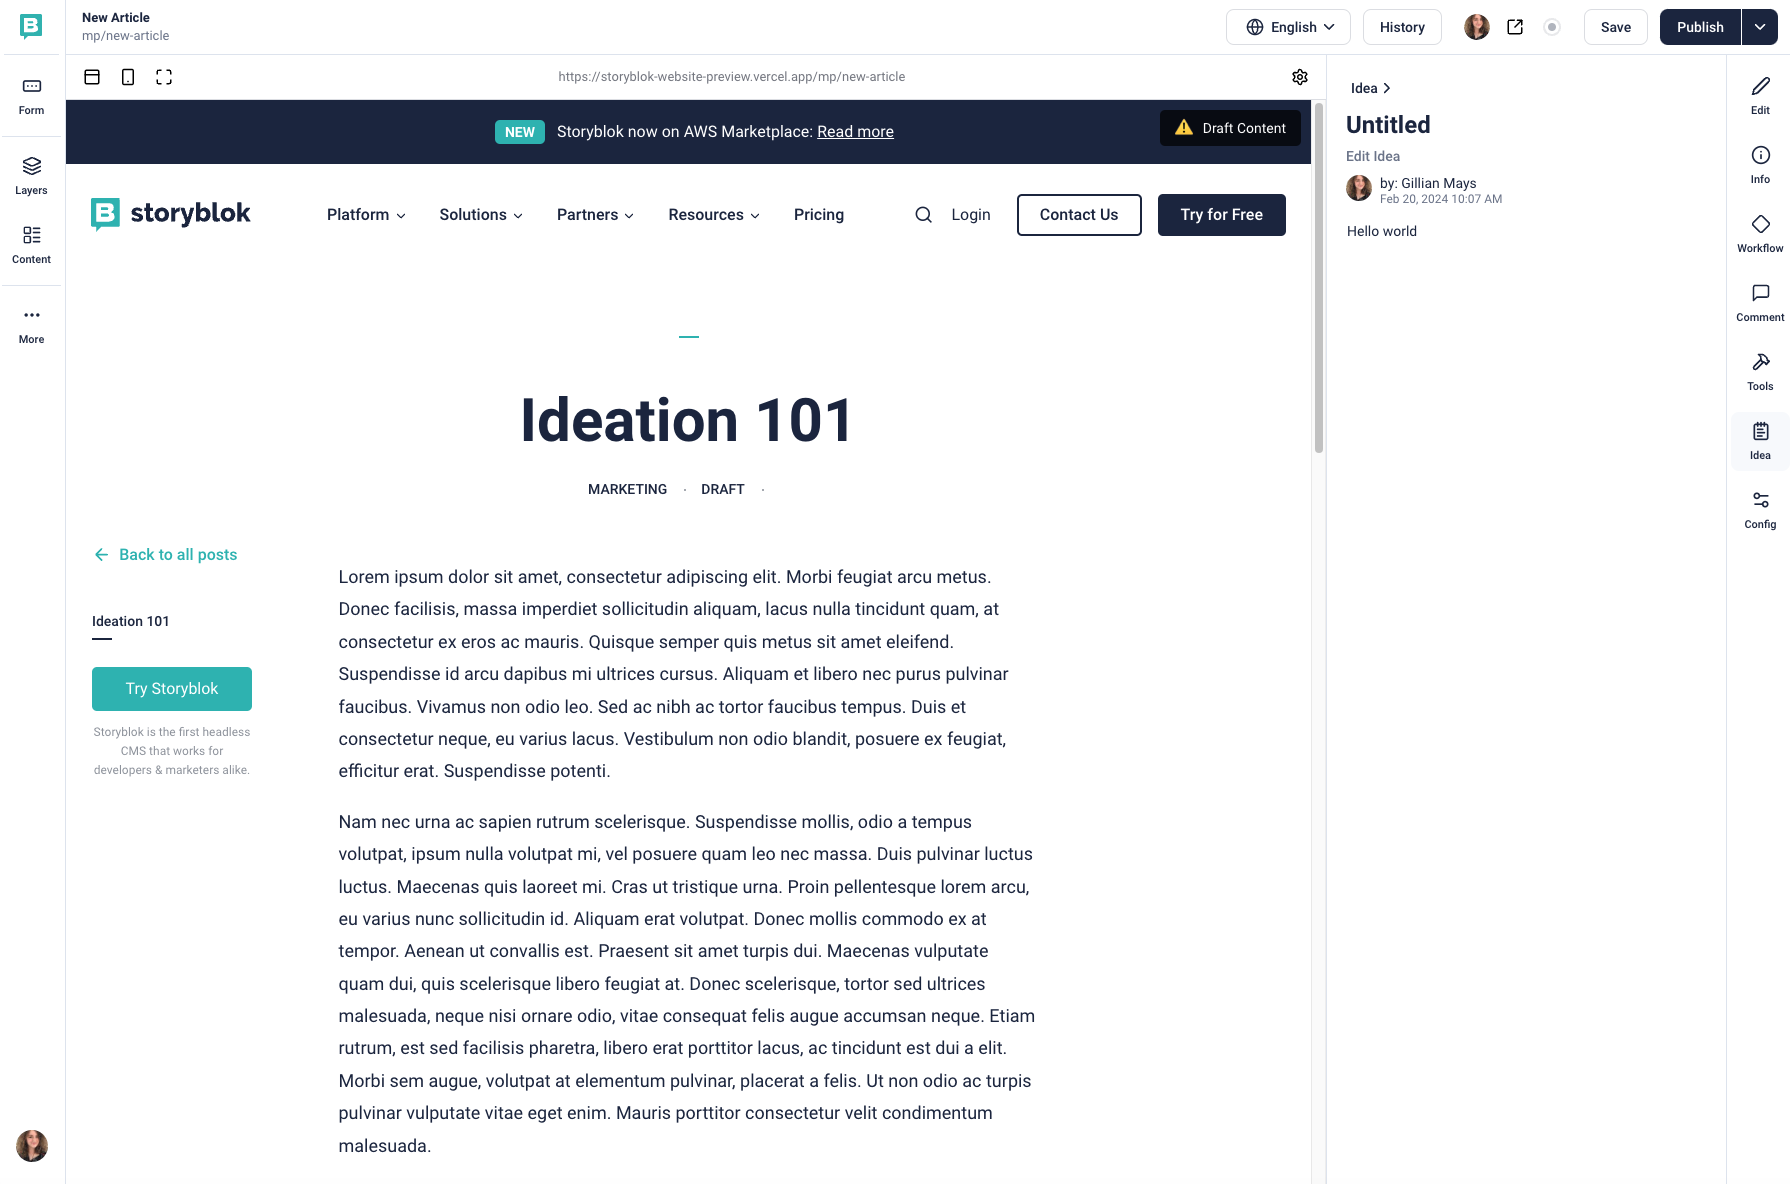Click the Ideation 101 main heading
1790x1184 pixels.
(687, 420)
